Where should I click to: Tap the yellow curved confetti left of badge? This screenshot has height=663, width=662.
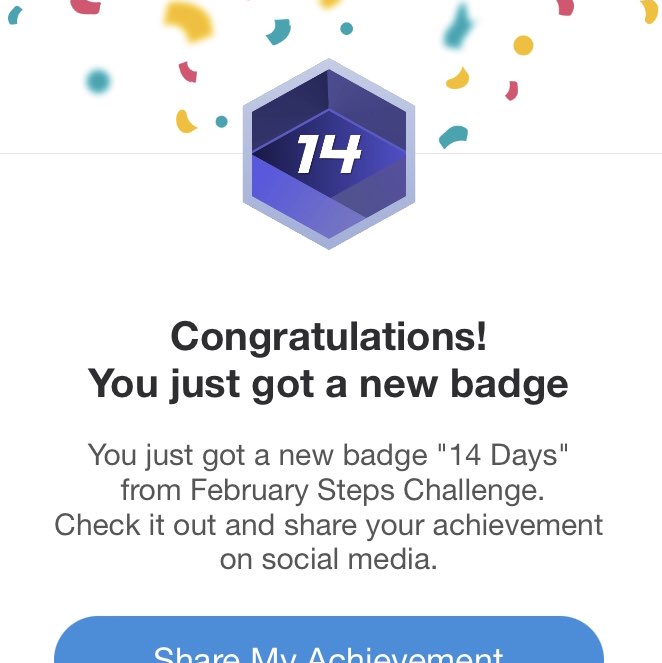(x=185, y=122)
